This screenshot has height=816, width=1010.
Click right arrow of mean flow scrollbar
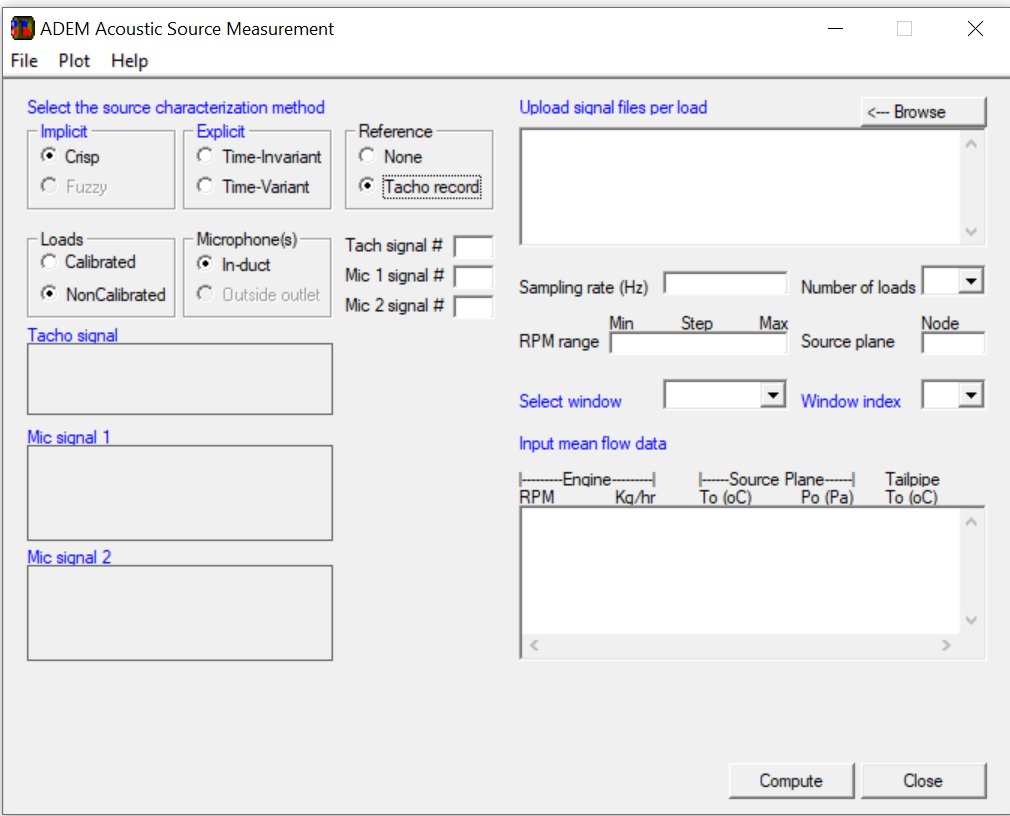(946, 646)
